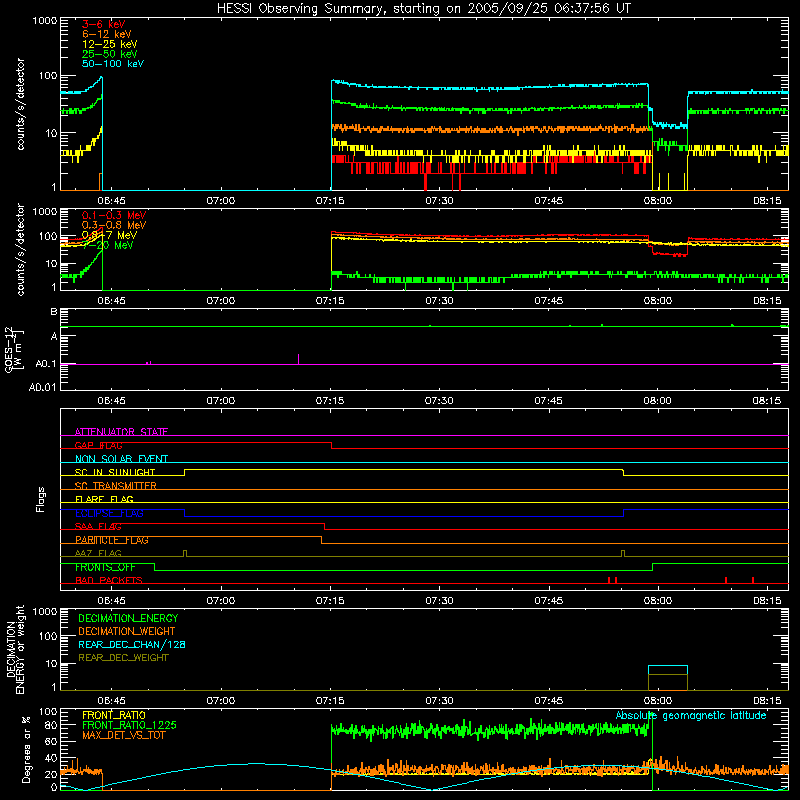The image size is (800, 800).
Task: Select the SAA_FLAG label
Action: (98, 526)
